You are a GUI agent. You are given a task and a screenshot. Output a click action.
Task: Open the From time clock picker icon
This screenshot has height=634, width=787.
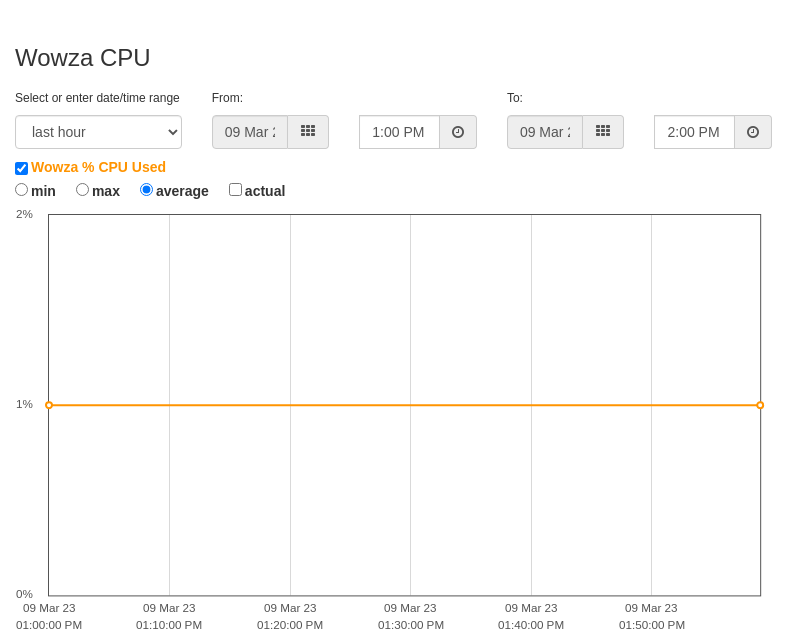[x=458, y=132]
